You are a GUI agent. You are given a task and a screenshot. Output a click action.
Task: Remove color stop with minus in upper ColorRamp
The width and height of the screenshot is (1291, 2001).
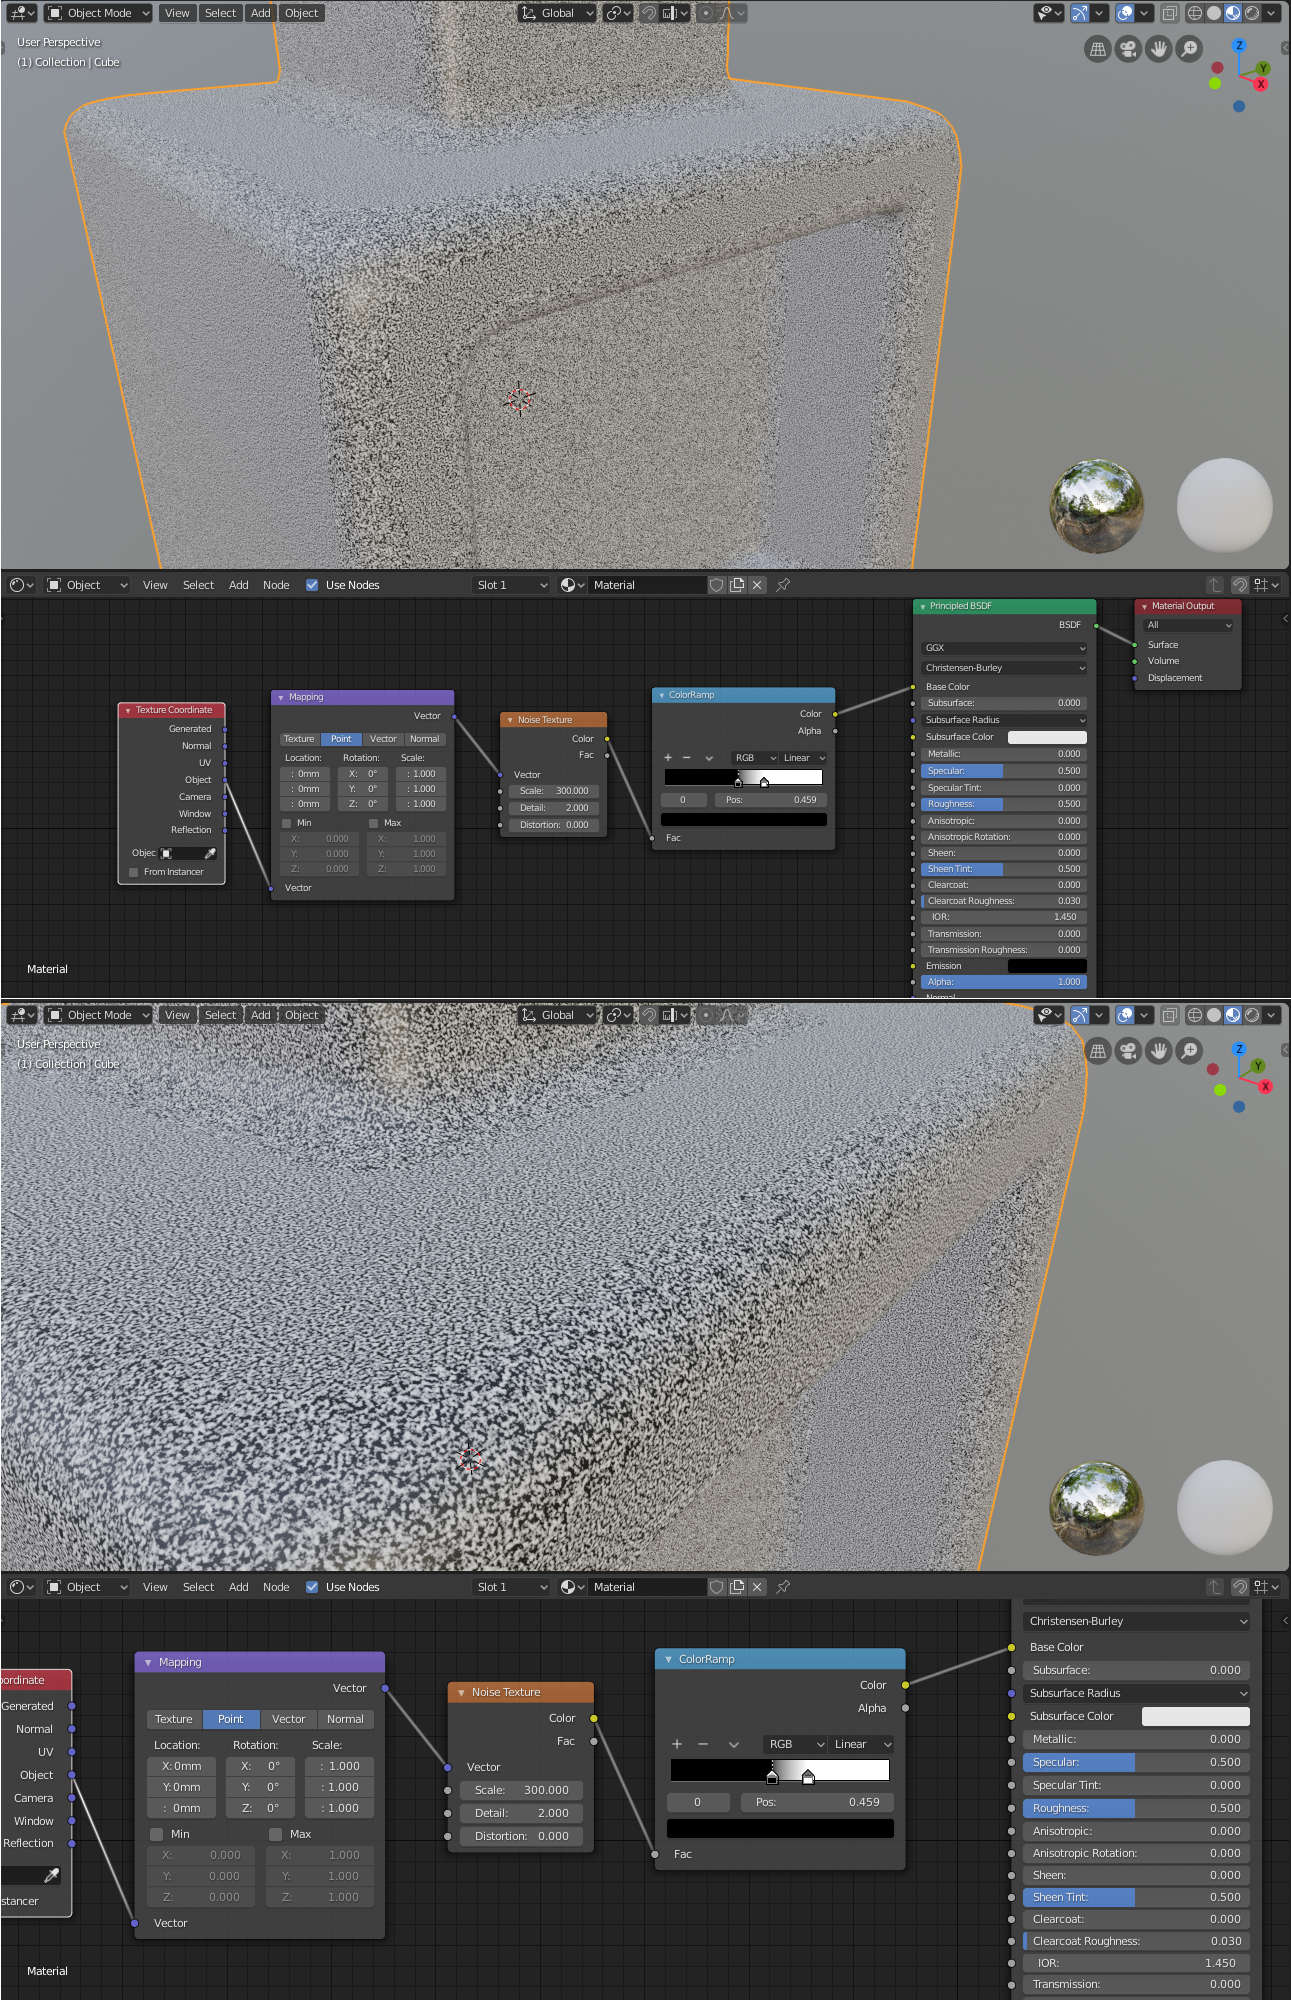(687, 758)
